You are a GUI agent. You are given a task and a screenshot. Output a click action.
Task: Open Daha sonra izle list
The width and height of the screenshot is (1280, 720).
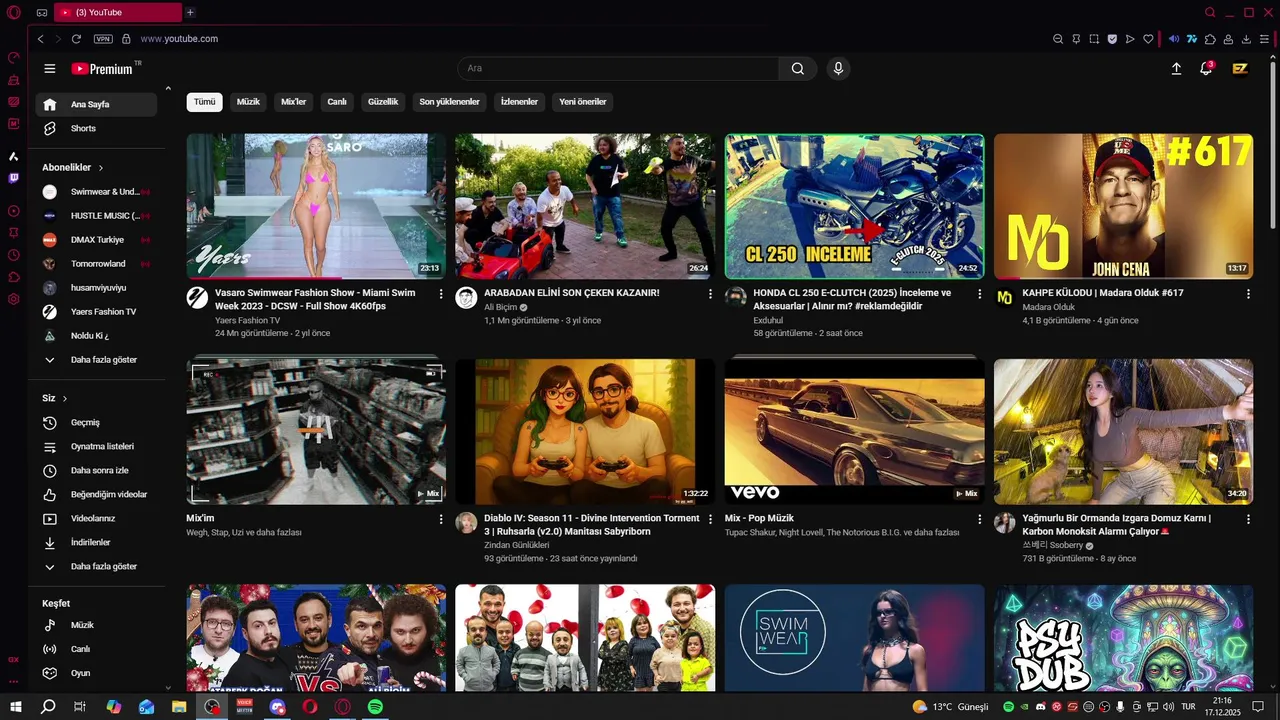[x=96, y=470]
